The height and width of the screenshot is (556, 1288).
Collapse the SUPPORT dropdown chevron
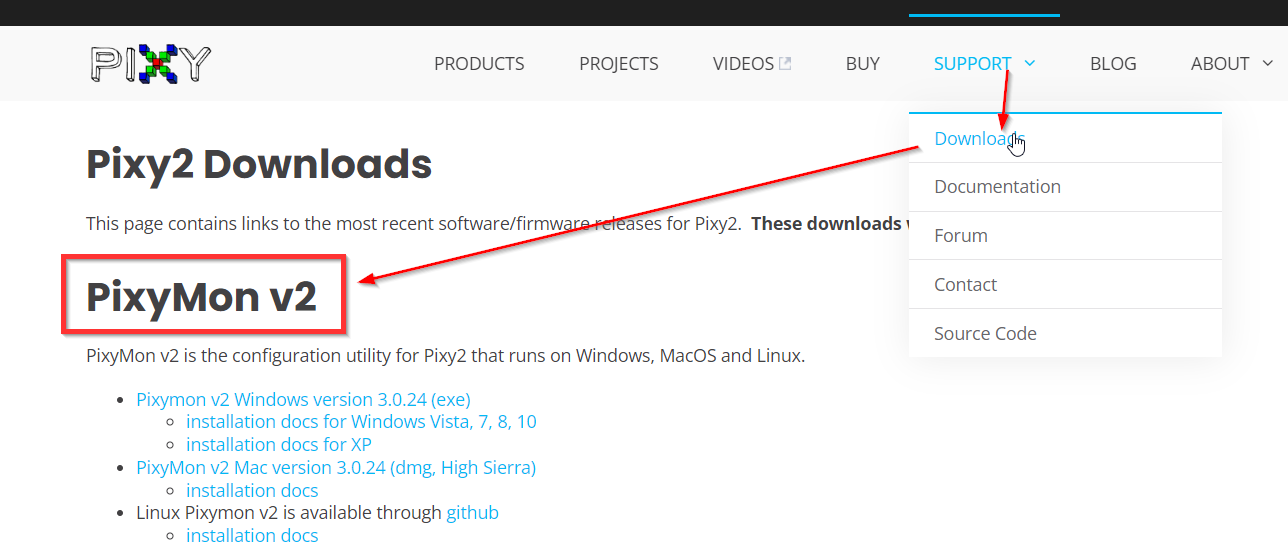pos(1030,64)
